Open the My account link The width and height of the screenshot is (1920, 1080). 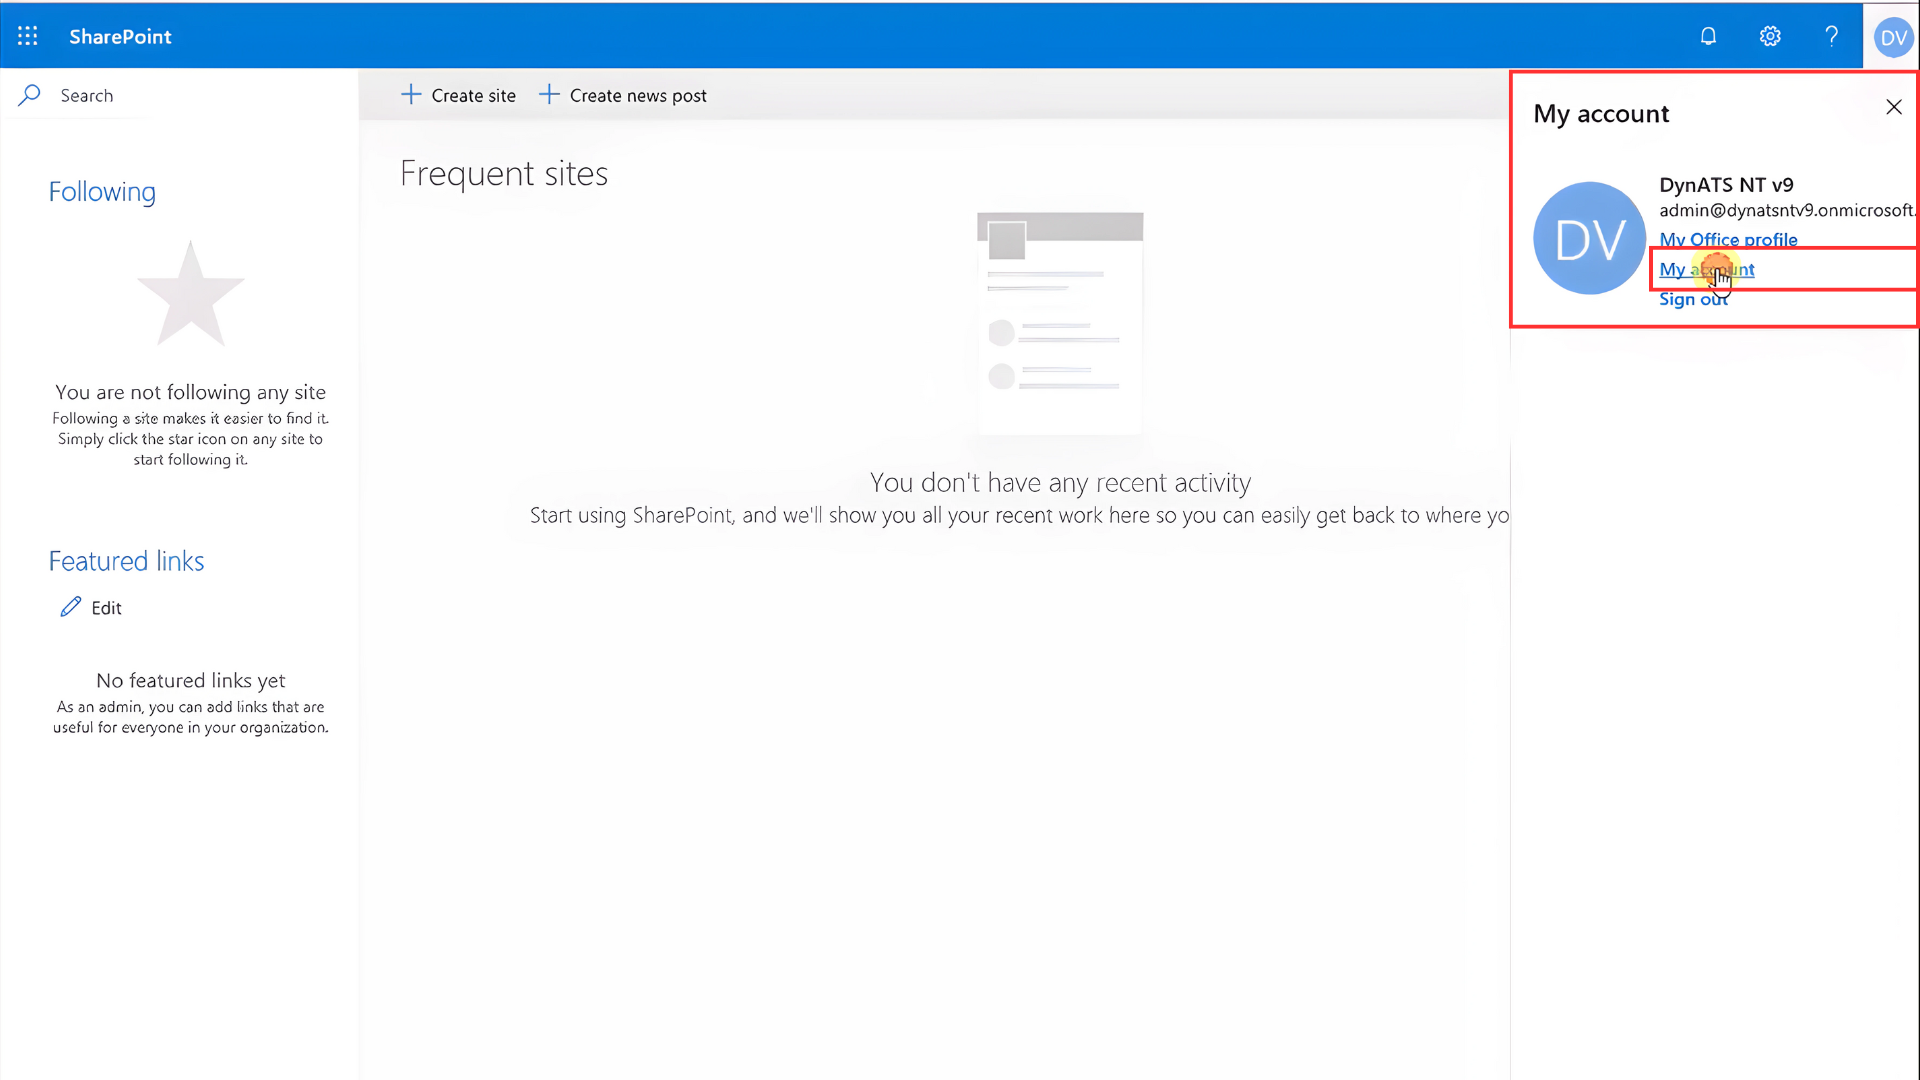point(1706,269)
